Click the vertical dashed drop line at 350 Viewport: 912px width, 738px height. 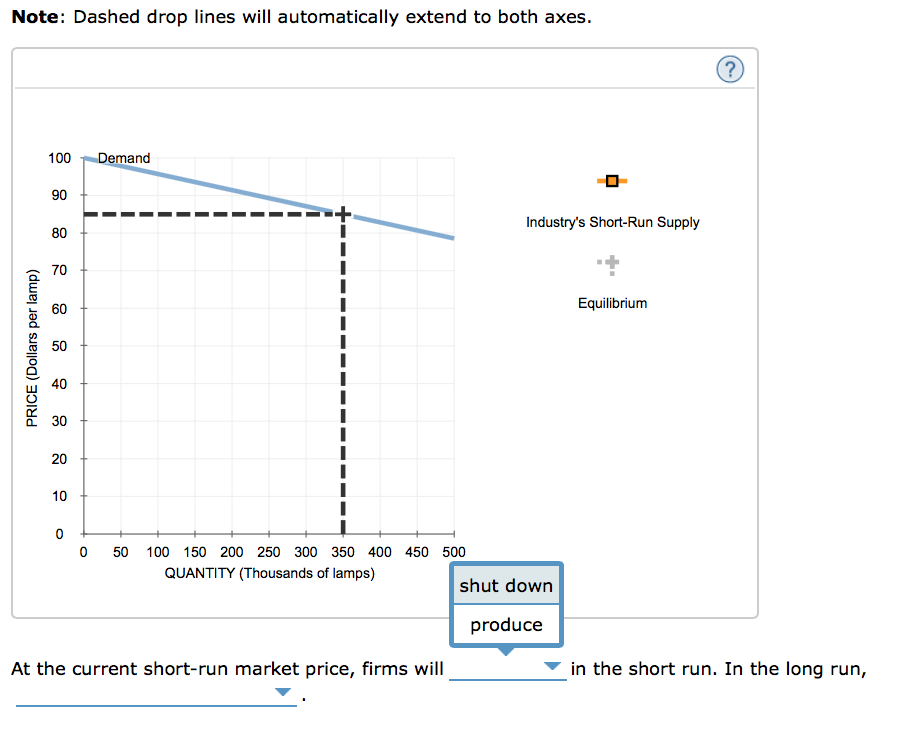pyautogui.click(x=344, y=380)
